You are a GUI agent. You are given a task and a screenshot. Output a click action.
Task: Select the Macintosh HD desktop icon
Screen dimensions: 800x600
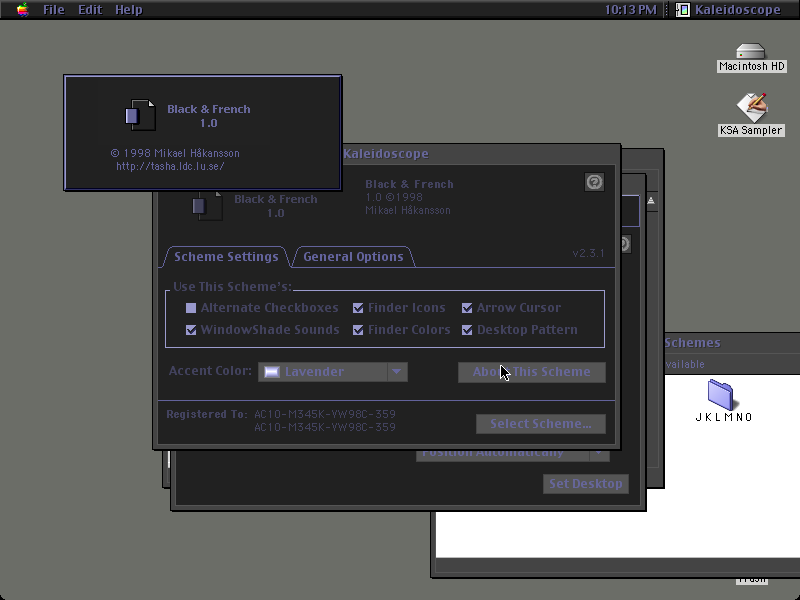(751, 58)
